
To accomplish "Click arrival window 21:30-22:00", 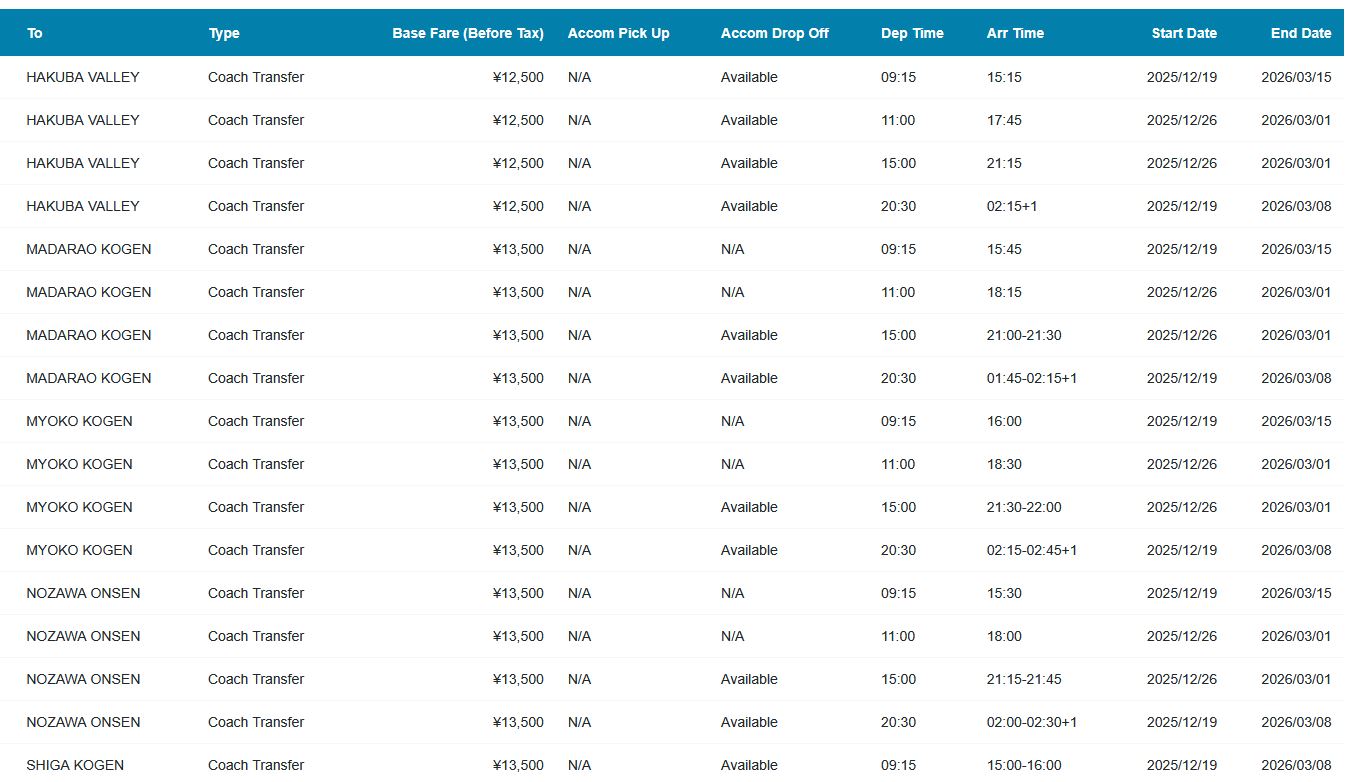I will click(x=1024, y=507).
